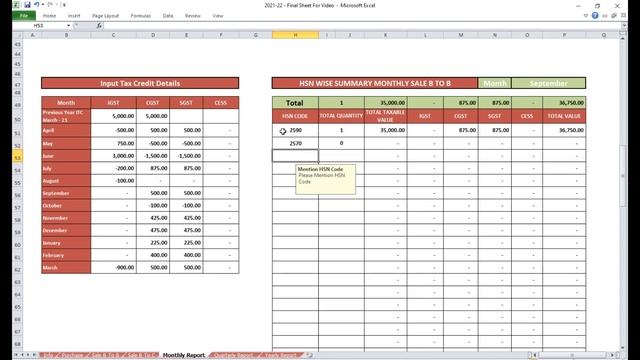Click the vertical scrollbar up arrow

point(623,39)
